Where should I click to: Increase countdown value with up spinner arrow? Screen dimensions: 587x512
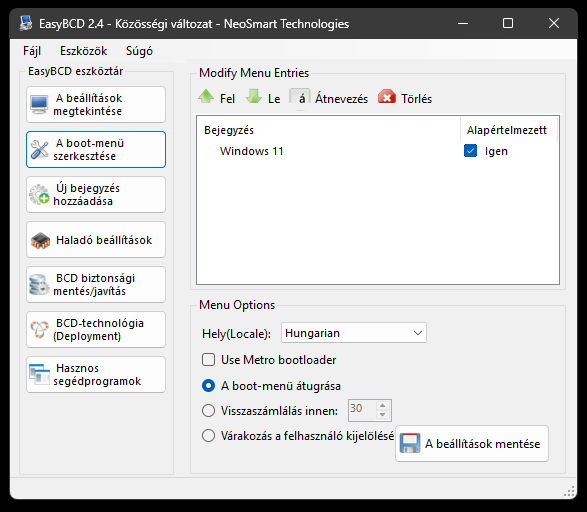coord(382,405)
